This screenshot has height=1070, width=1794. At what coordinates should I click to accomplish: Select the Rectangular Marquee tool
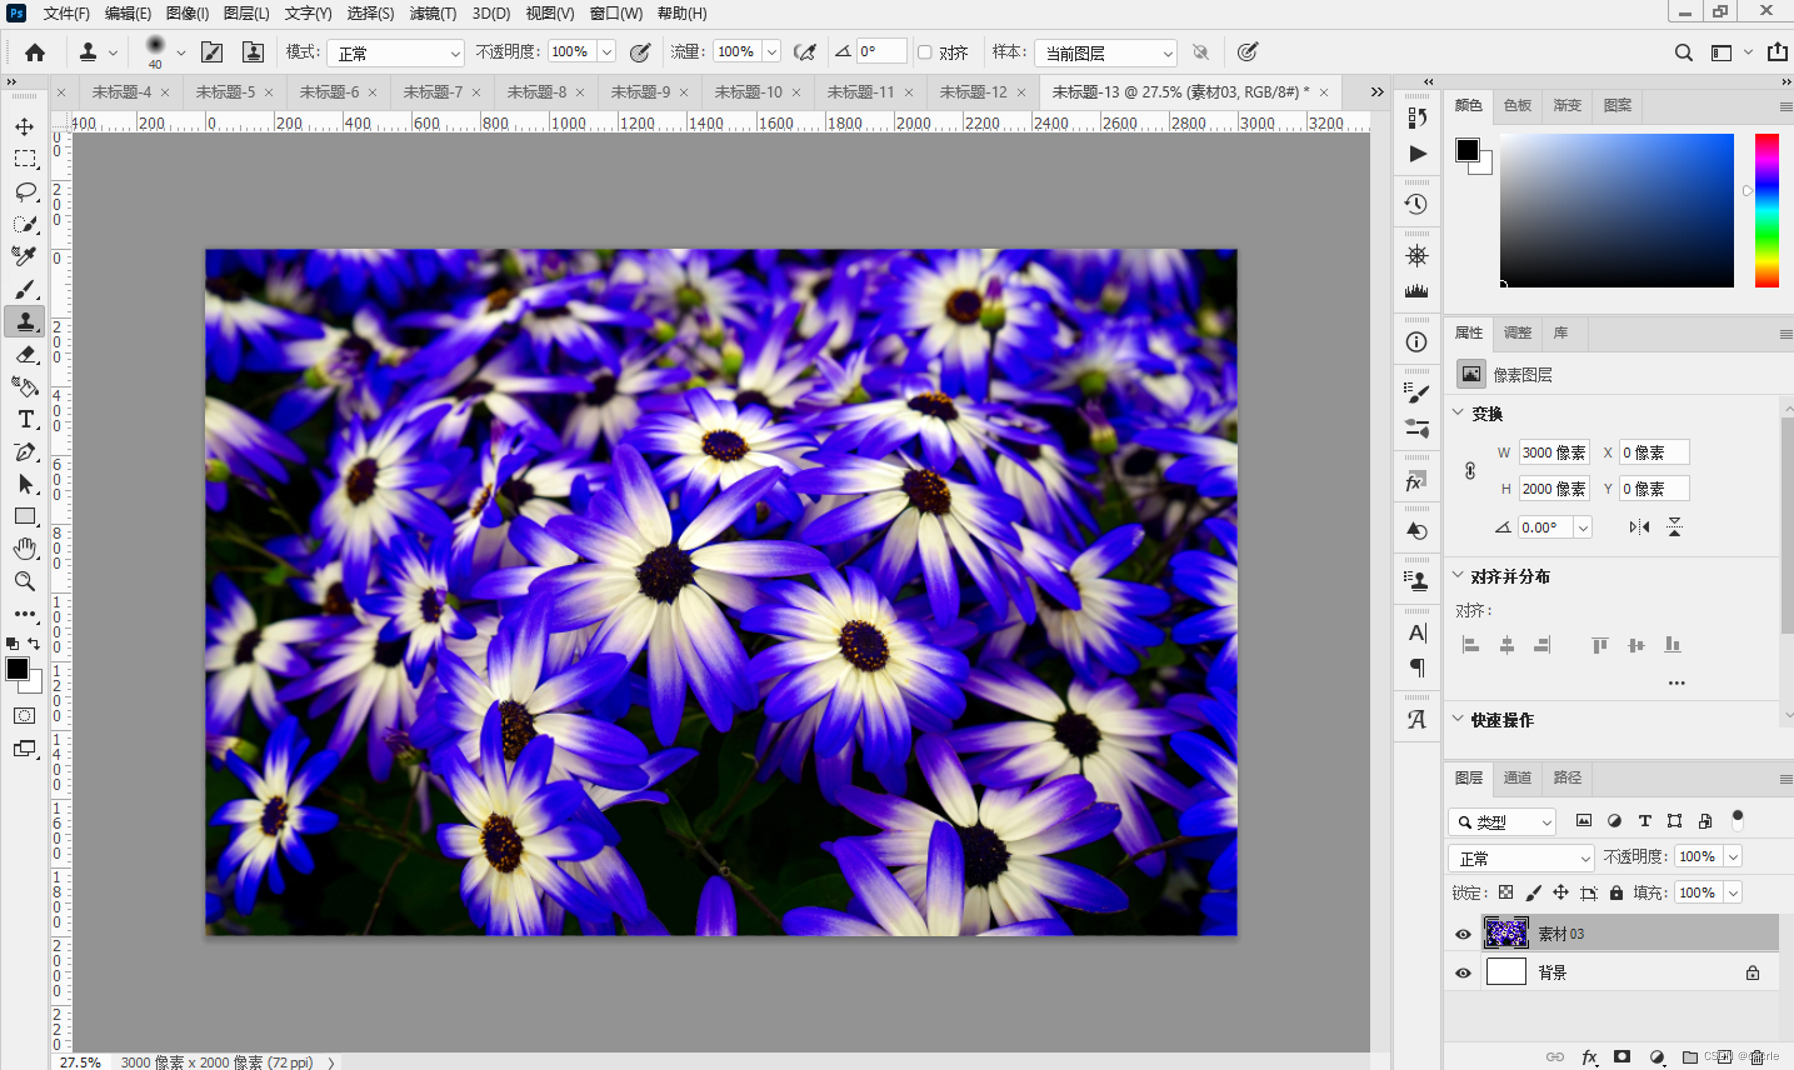25,159
